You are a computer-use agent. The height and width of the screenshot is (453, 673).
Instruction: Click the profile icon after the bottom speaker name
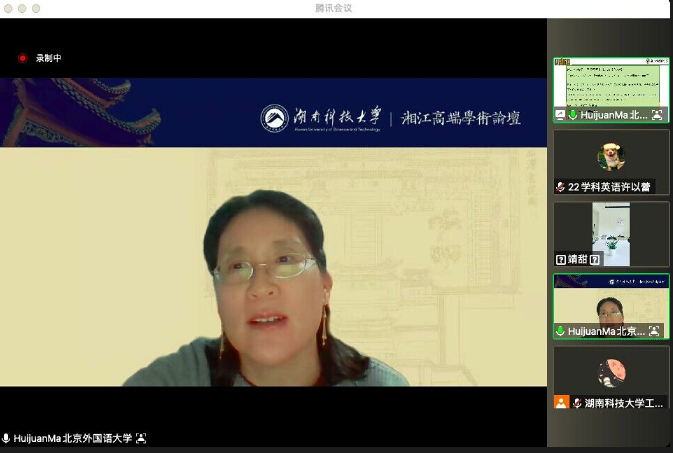tap(141, 439)
